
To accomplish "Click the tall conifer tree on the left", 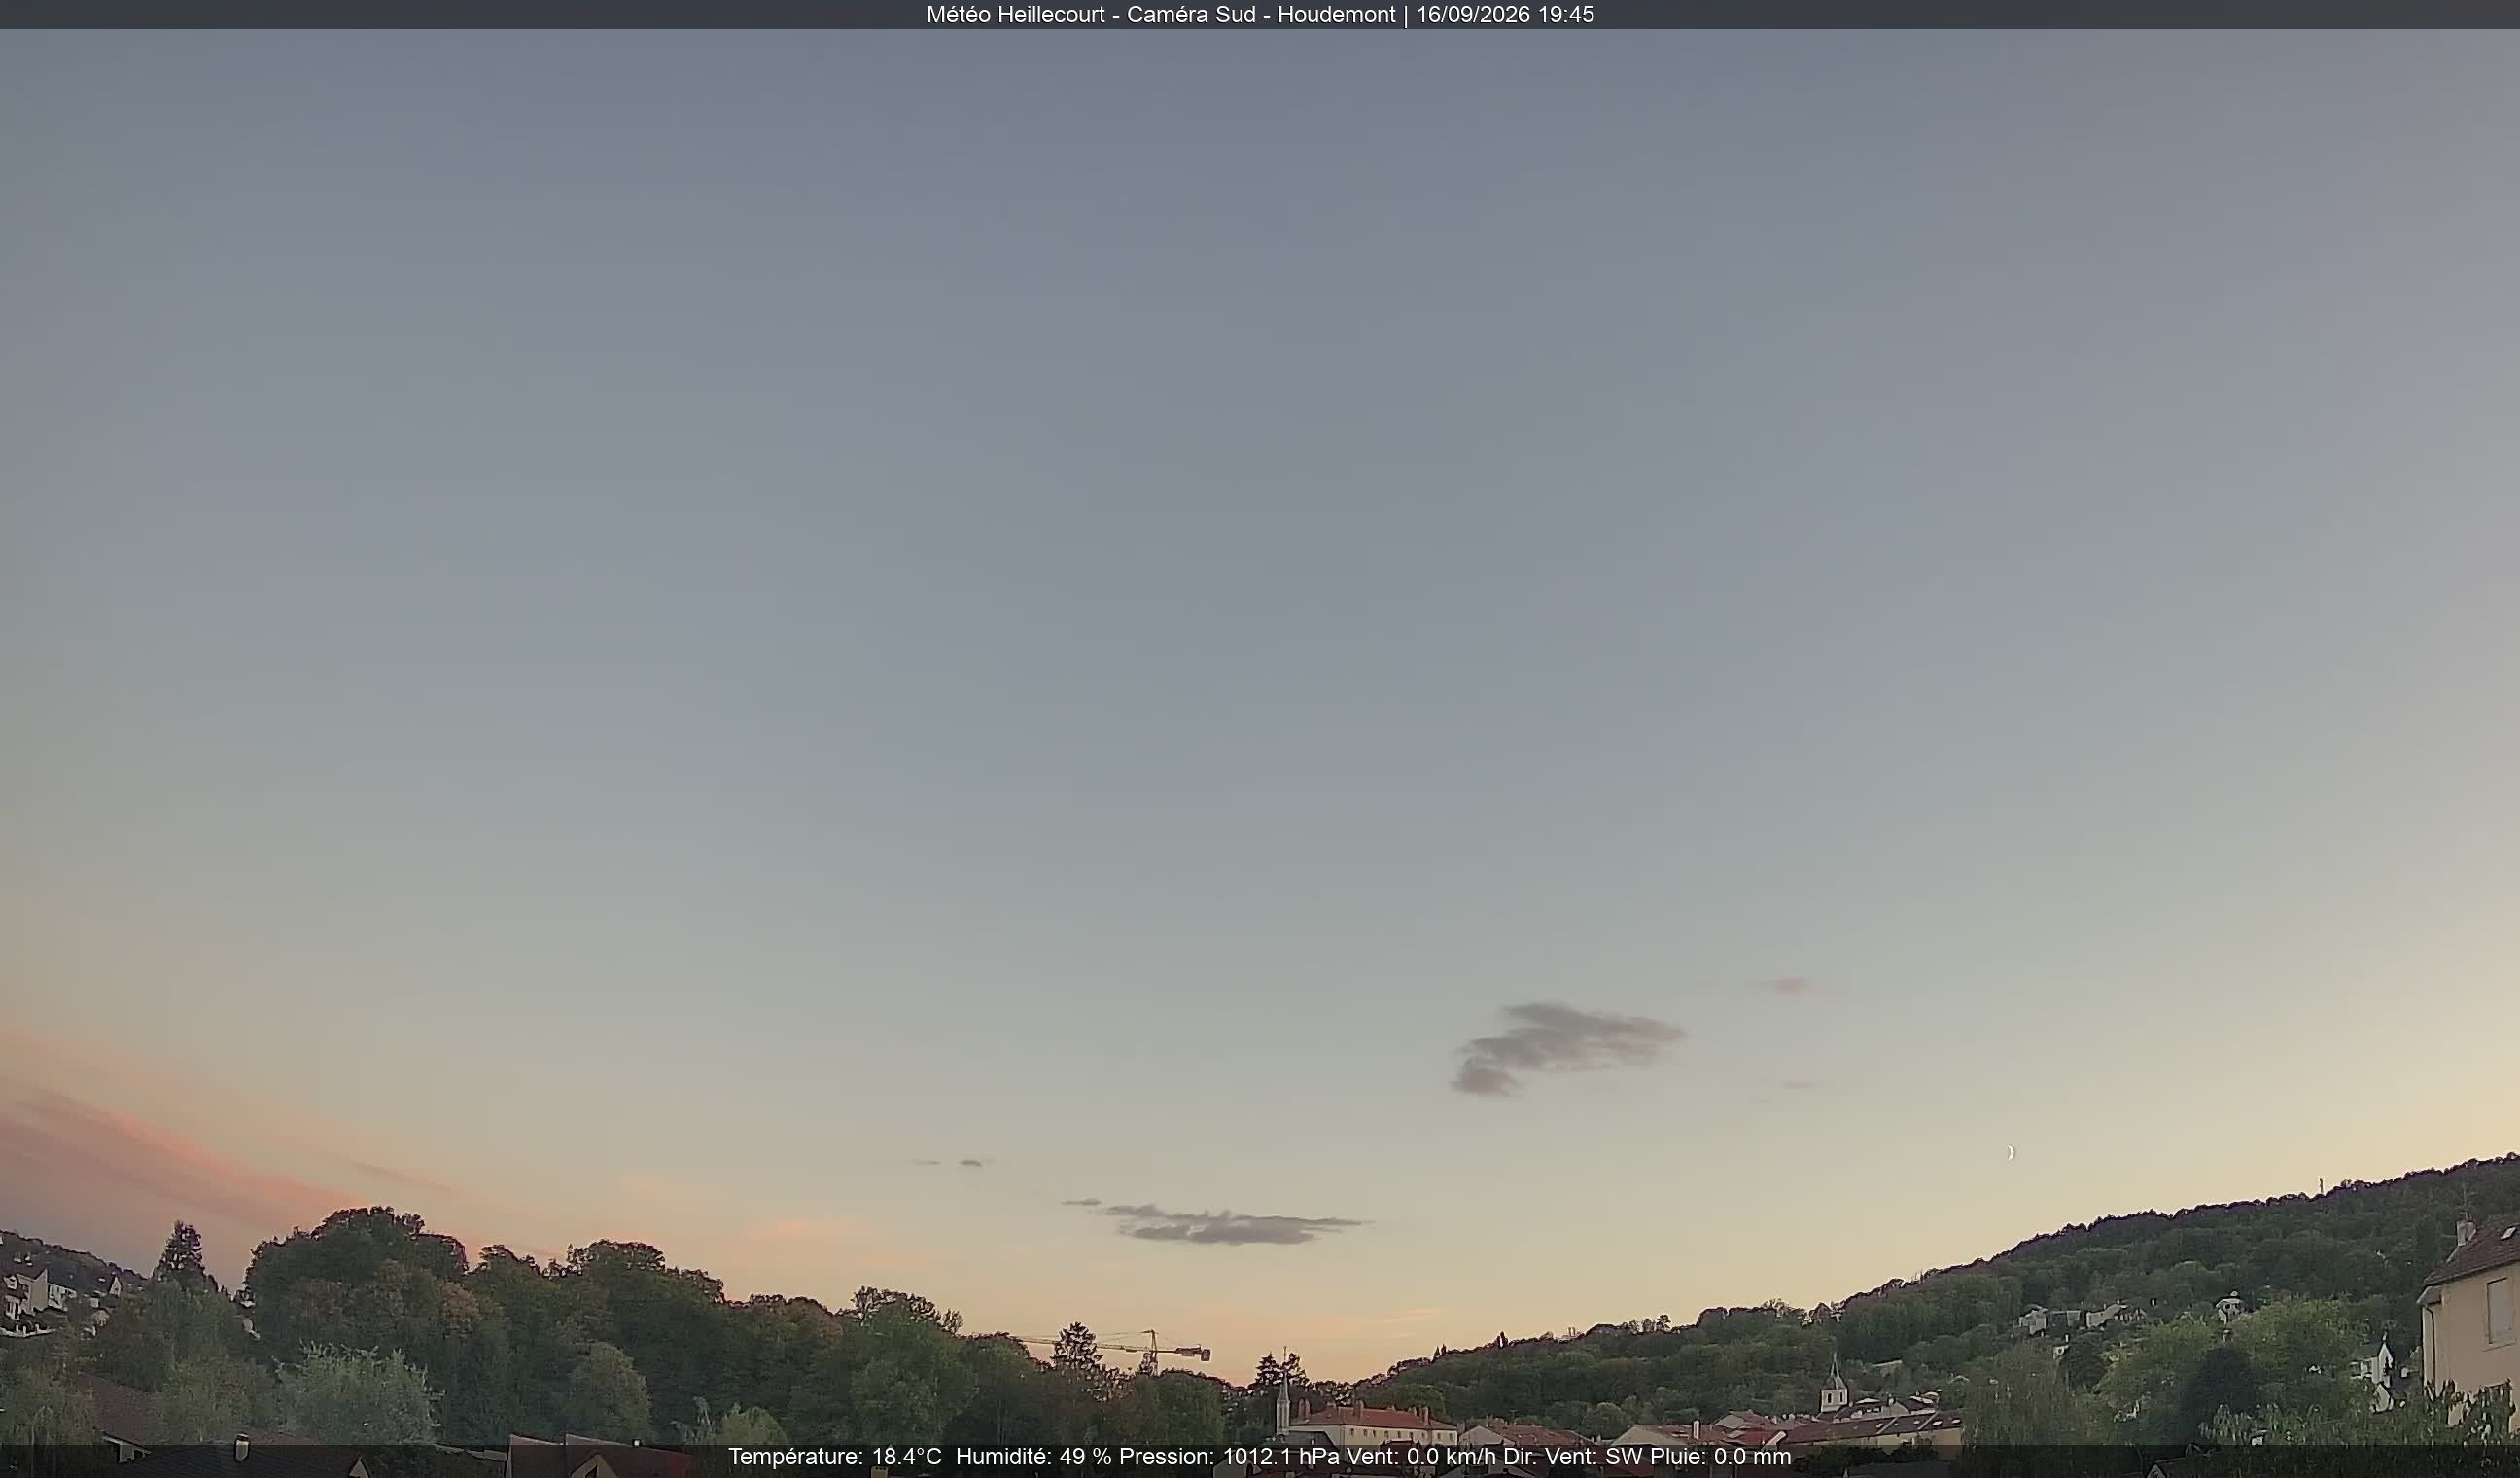I will coord(183,1255).
